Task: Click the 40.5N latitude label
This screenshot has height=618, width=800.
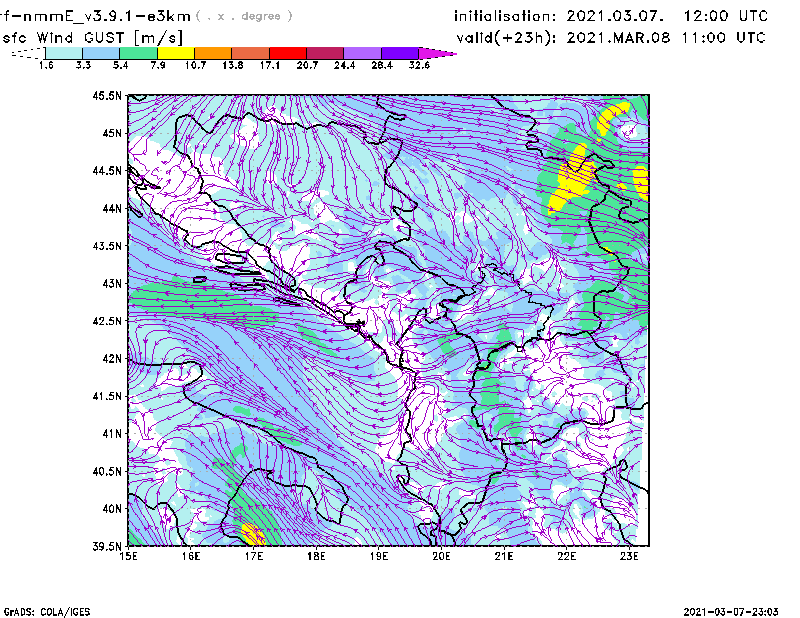Action: click(x=107, y=472)
